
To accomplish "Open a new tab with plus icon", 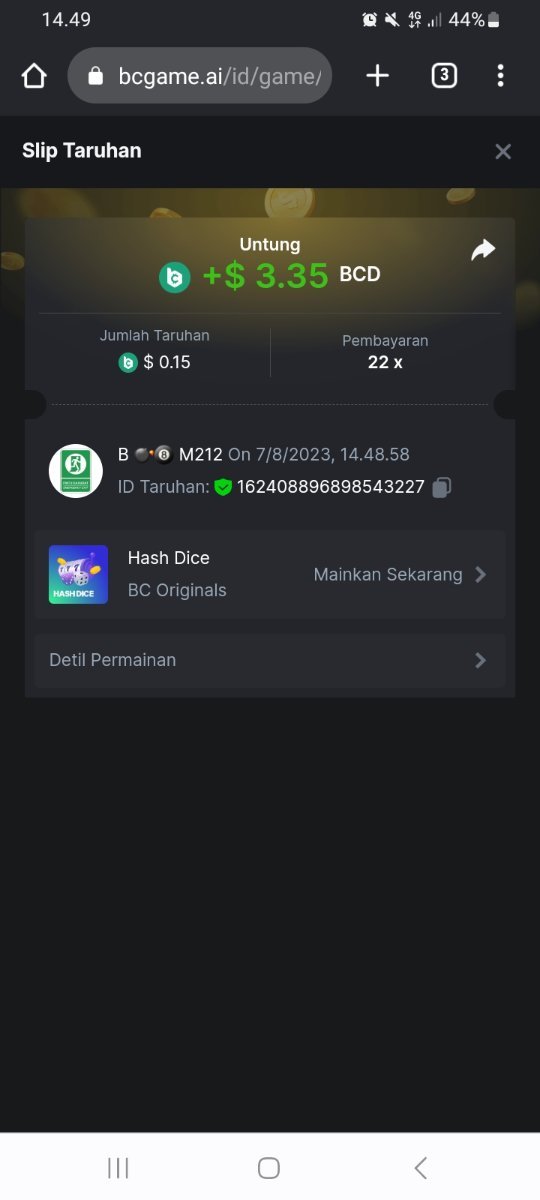I will [x=377, y=76].
